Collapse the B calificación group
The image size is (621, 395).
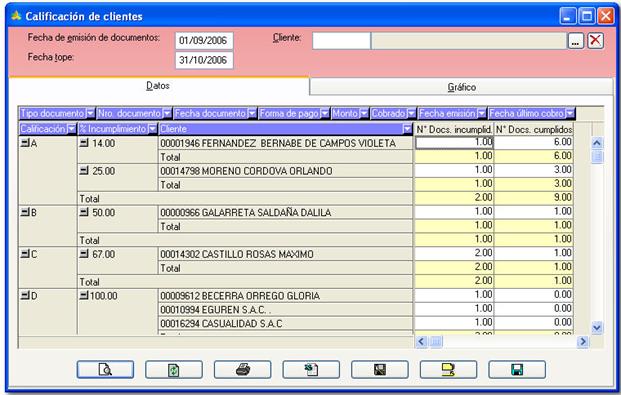[x=25, y=212]
